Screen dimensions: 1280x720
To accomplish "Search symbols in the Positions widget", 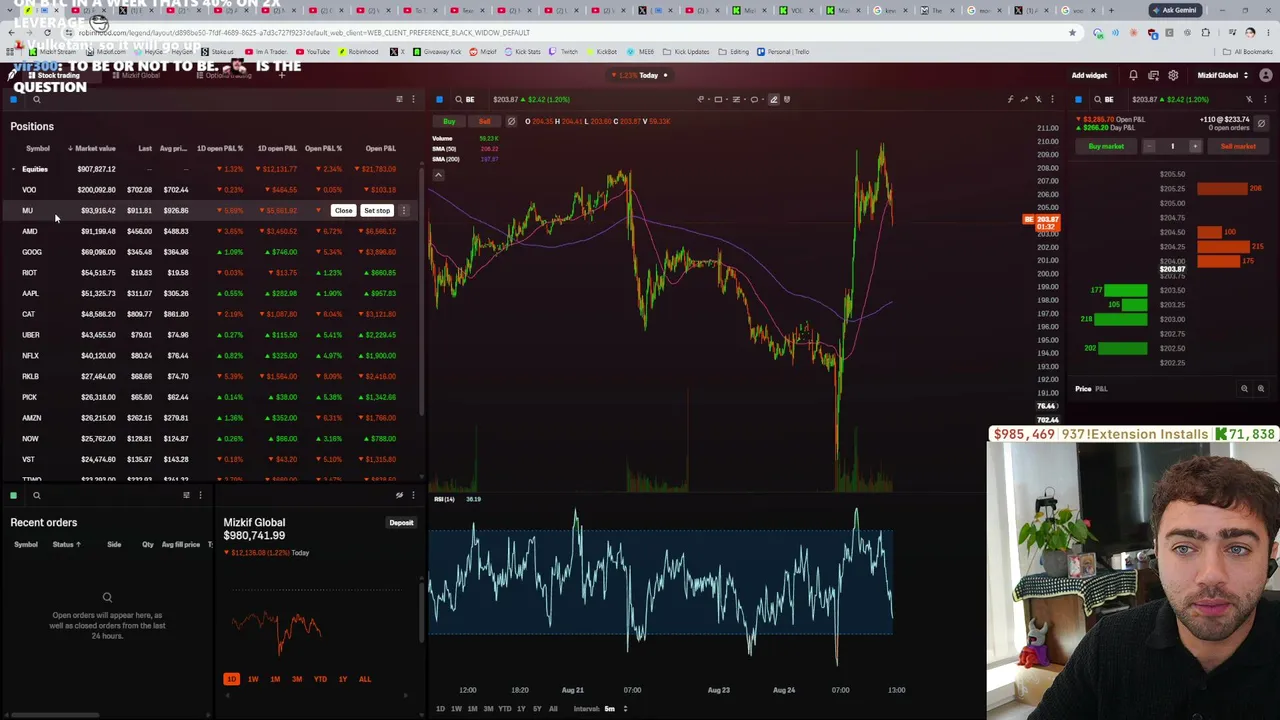I will (x=36, y=99).
